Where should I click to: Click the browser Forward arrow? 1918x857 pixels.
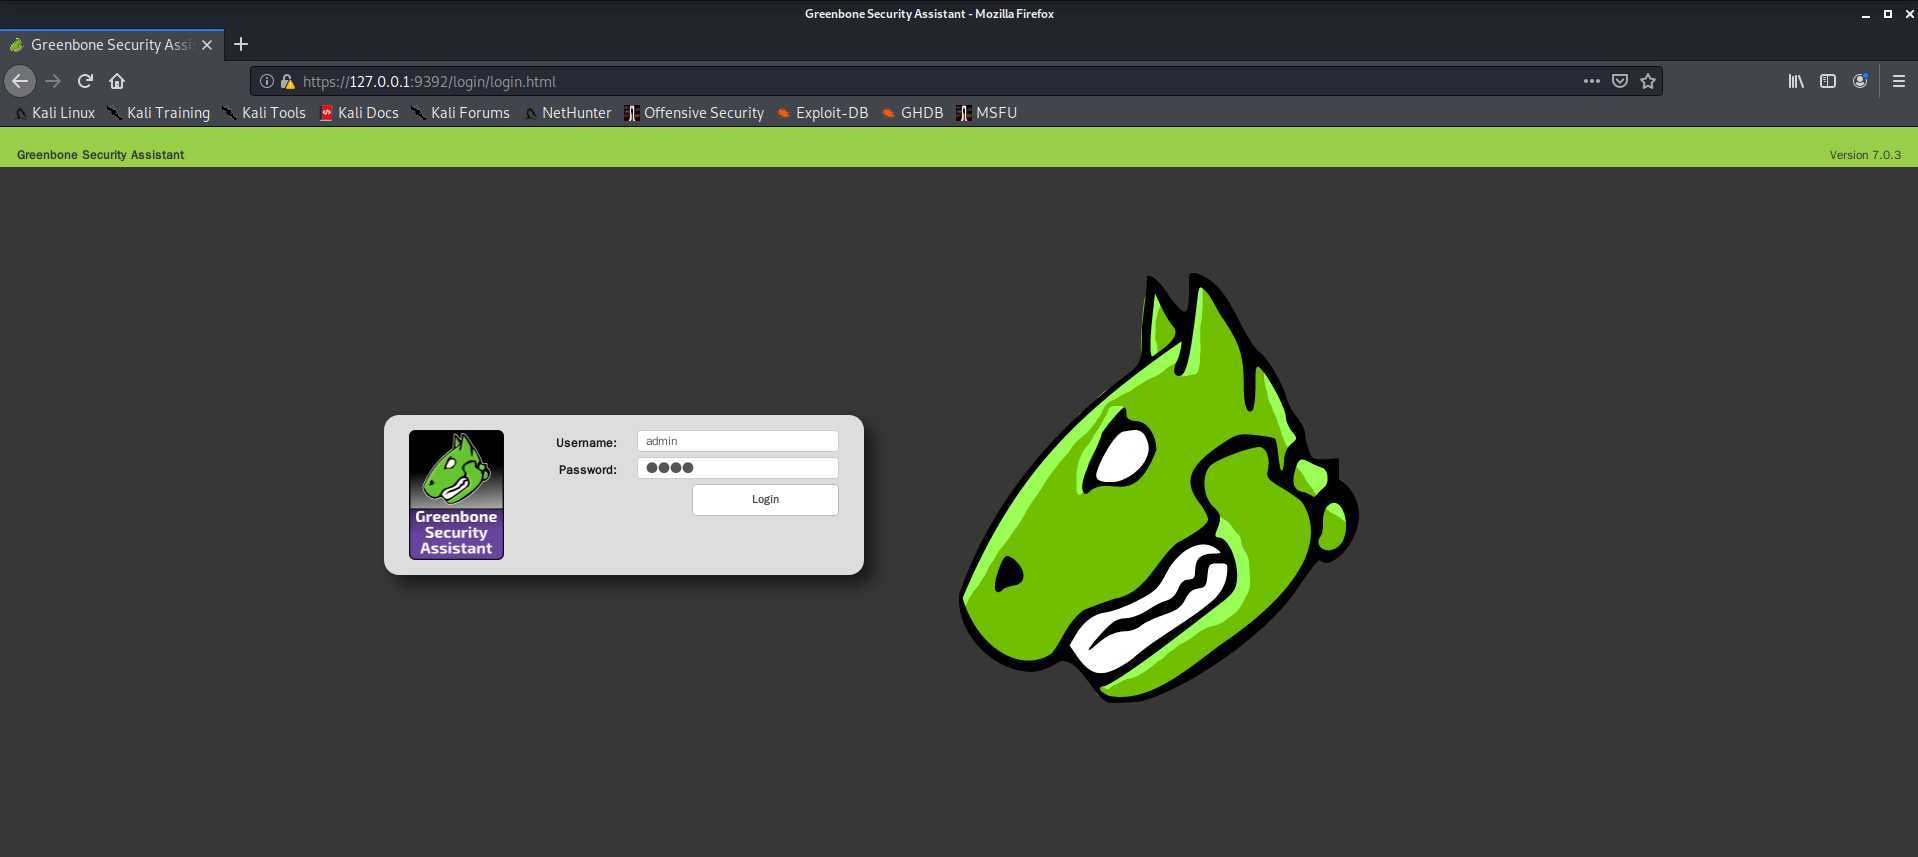(x=53, y=81)
